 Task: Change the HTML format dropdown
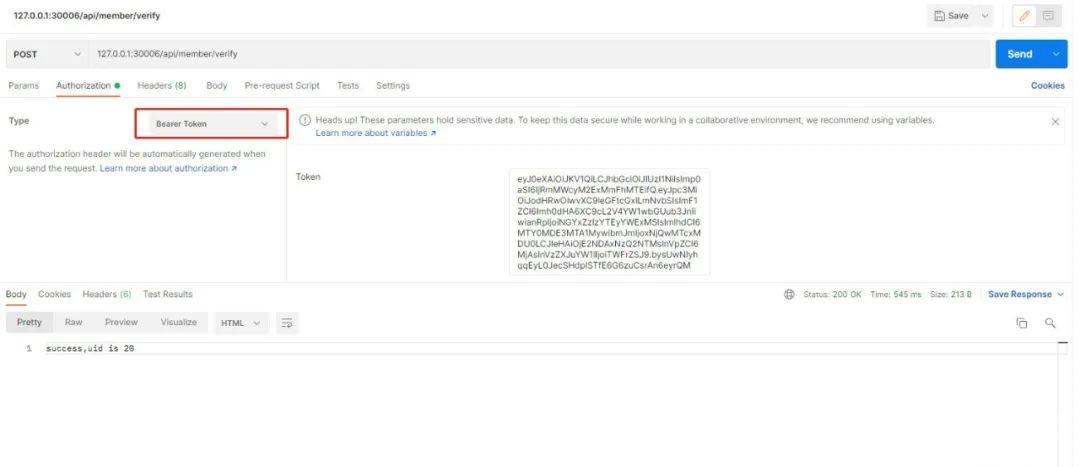coord(240,322)
